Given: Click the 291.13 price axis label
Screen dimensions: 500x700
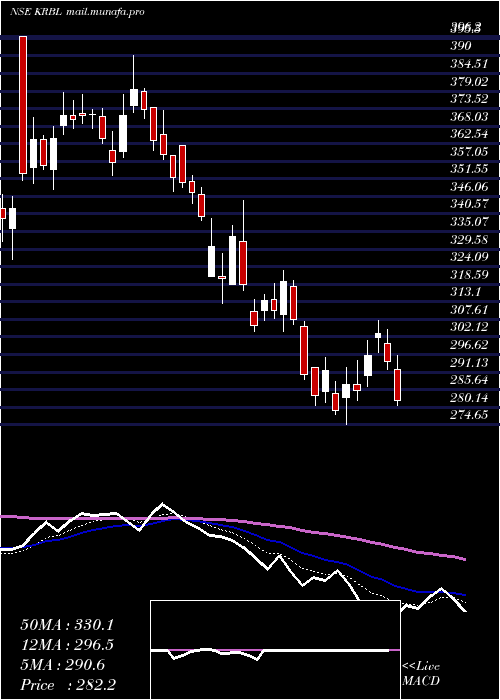Looking at the screenshot, I should coord(468,363).
